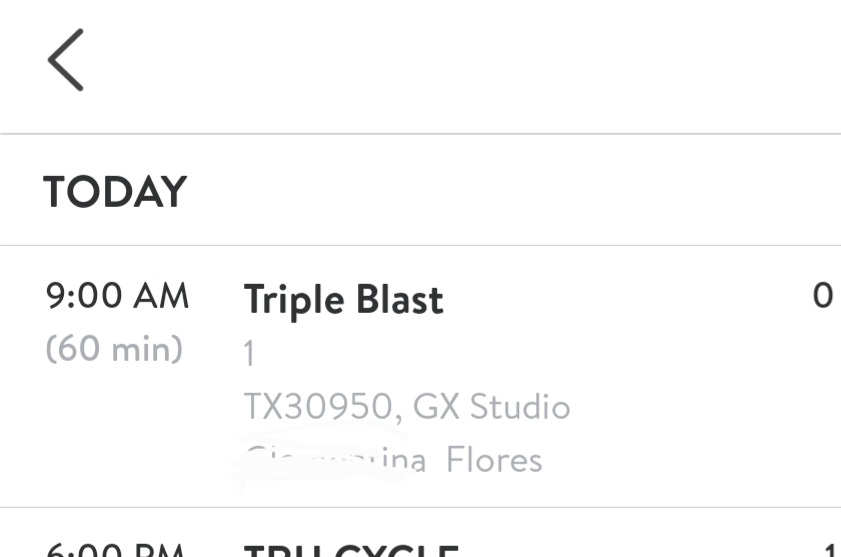Select the 6:00 PM class time
This screenshot has width=841, height=557.
pos(117,550)
